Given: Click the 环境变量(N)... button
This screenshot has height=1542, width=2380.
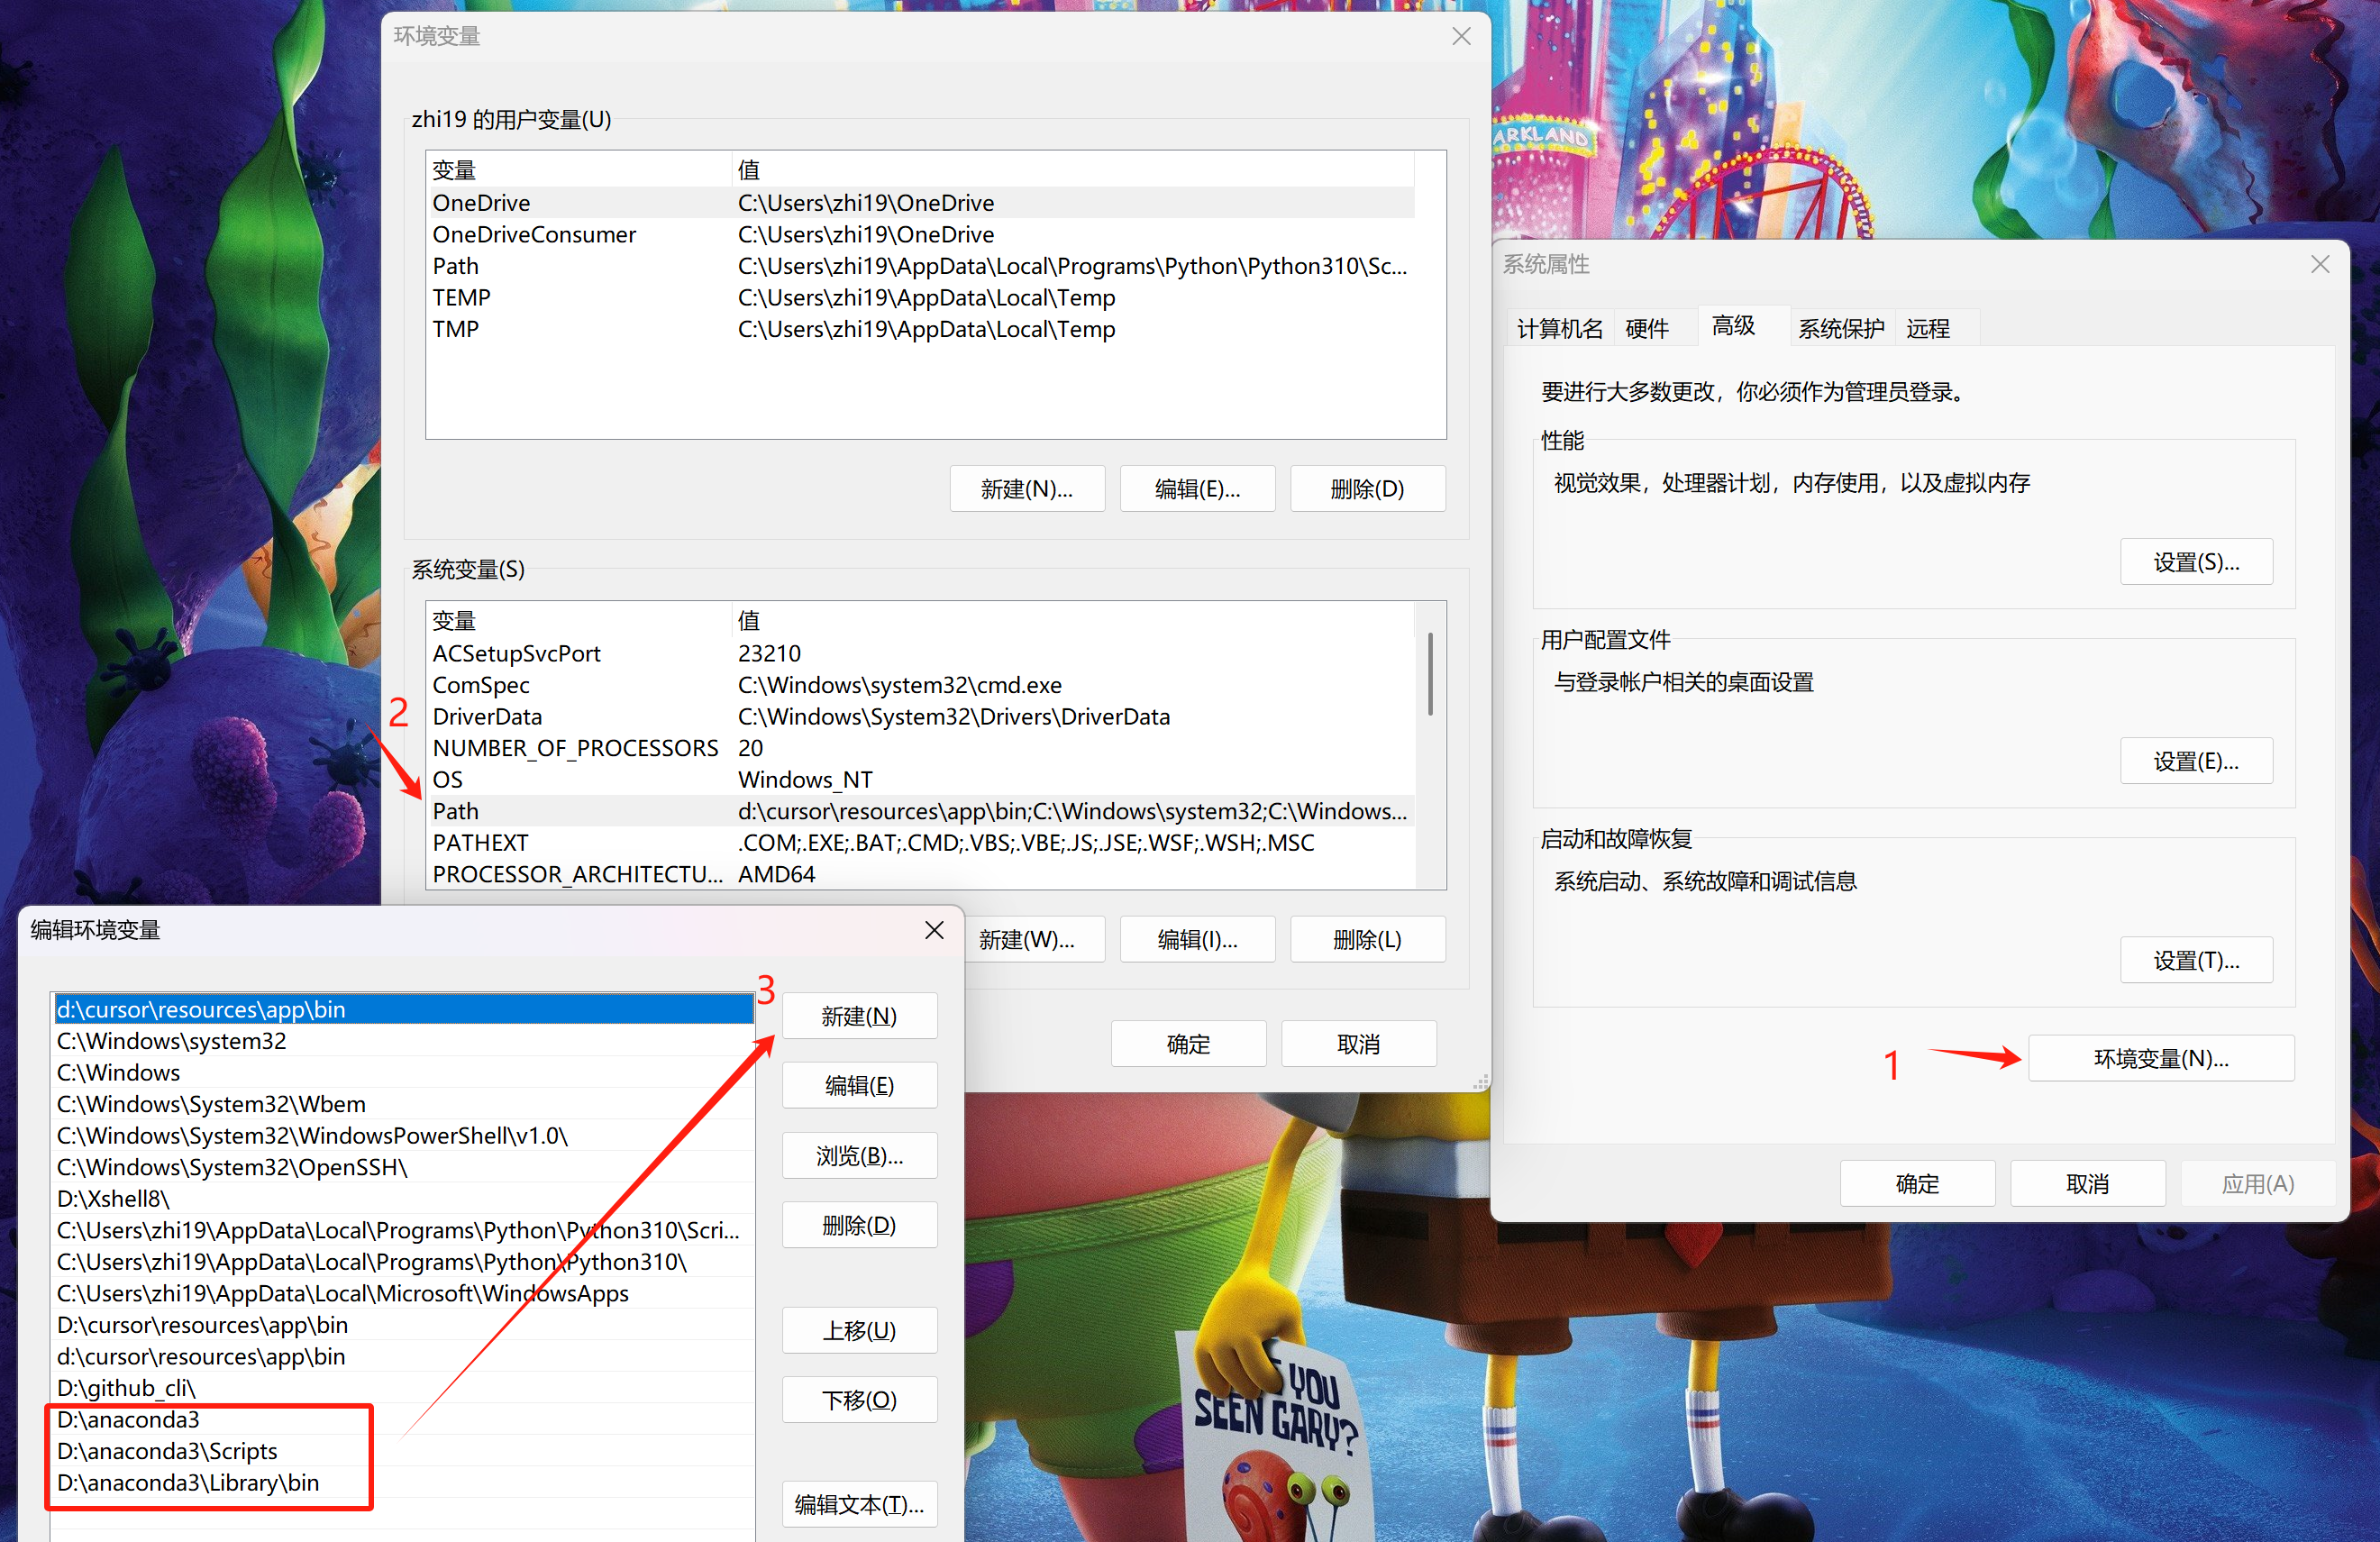Looking at the screenshot, I should tap(2160, 1058).
